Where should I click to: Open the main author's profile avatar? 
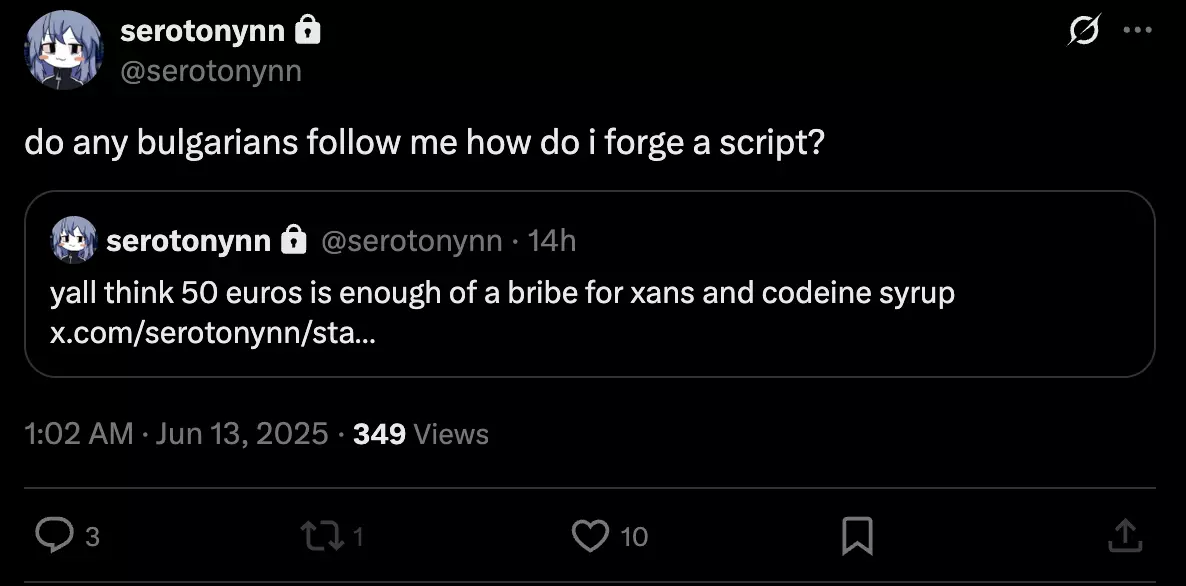tap(64, 51)
